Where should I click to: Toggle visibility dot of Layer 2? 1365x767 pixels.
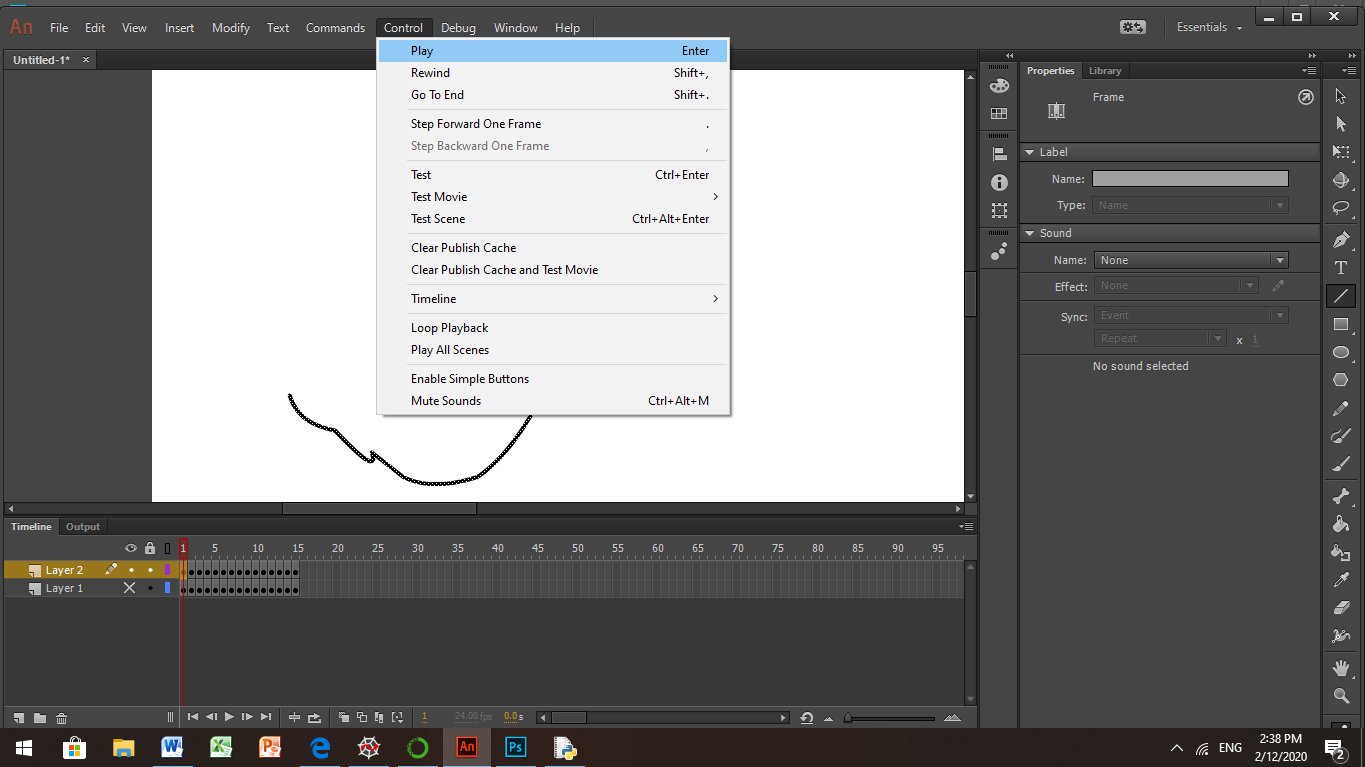pos(131,570)
